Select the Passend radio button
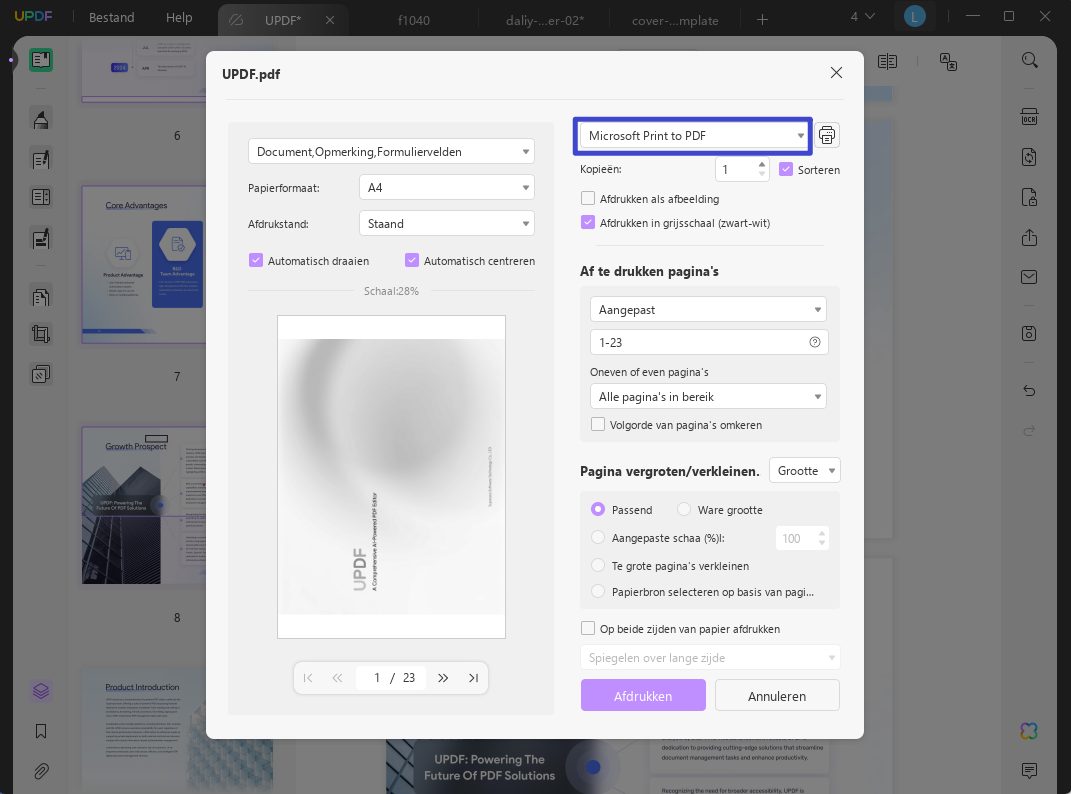The width and height of the screenshot is (1071, 794). tap(598, 509)
